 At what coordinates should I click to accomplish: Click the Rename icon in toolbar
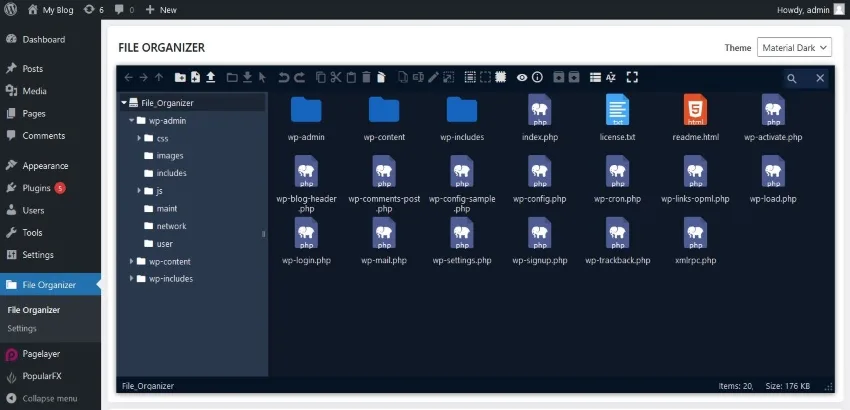(x=418, y=78)
